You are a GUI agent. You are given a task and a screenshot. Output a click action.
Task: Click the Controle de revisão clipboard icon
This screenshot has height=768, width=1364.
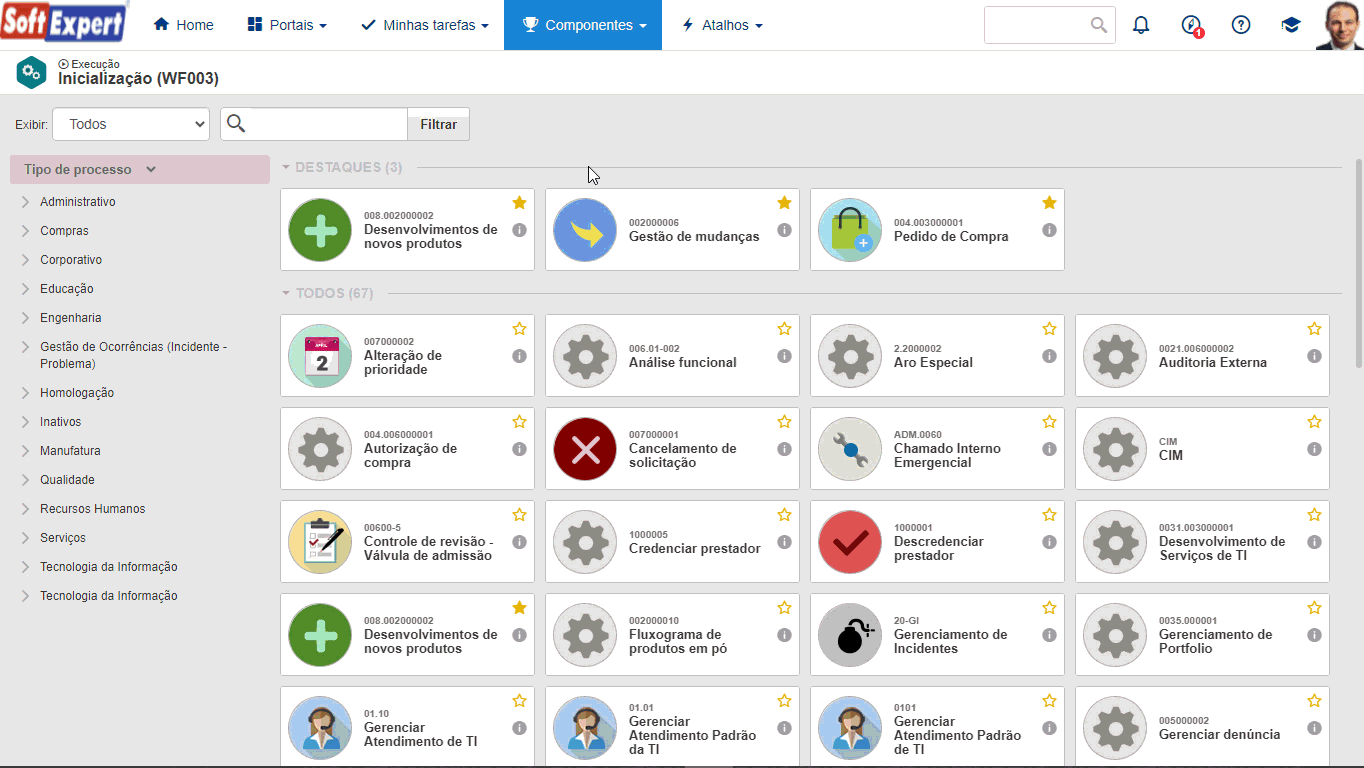(320, 542)
